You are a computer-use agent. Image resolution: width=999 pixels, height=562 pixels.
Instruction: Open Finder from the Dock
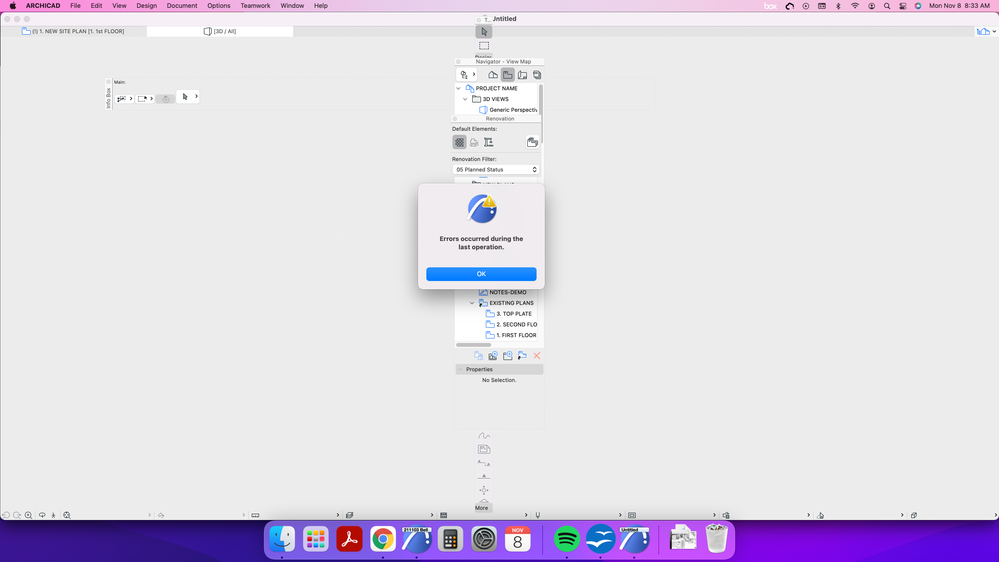pyautogui.click(x=282, y=539)
